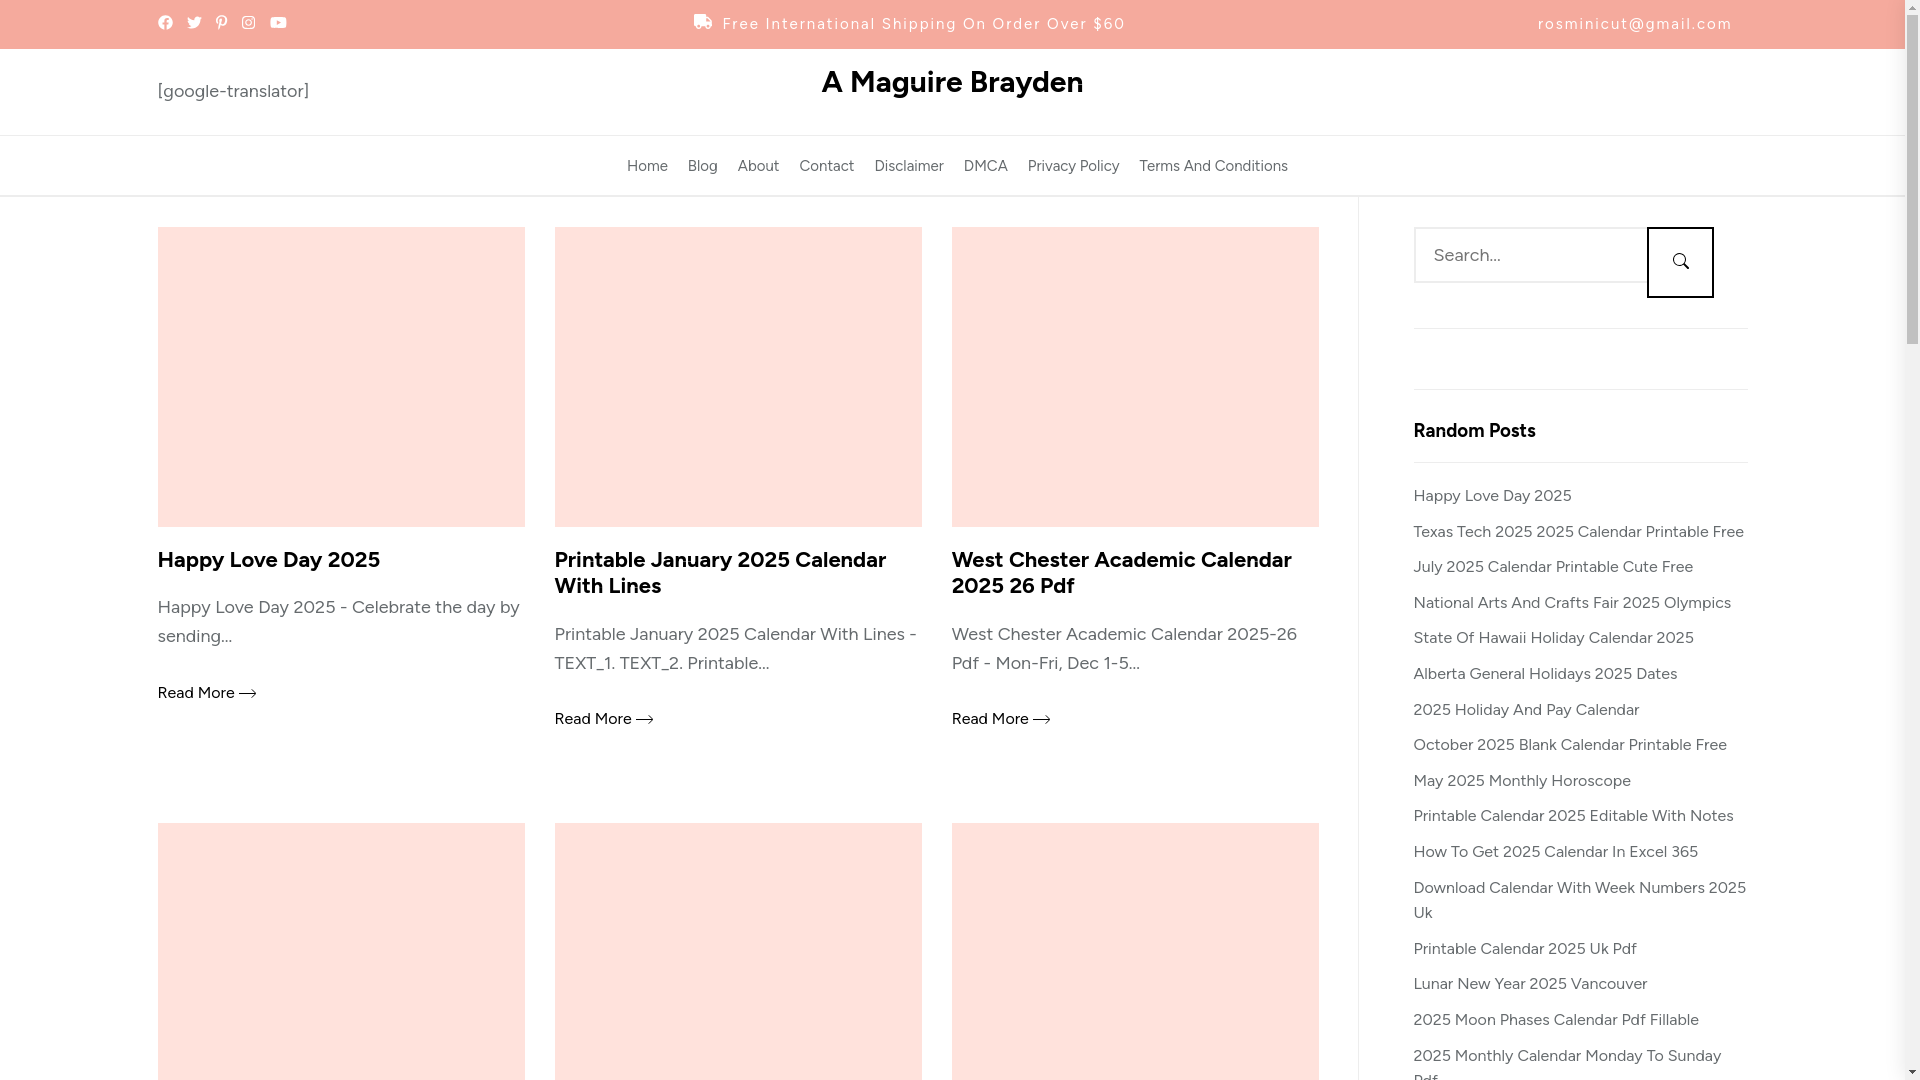This screenshot has height=1080, width=1920.
Task: Open the Disclaimer page
Action: (x=909, y=166)
